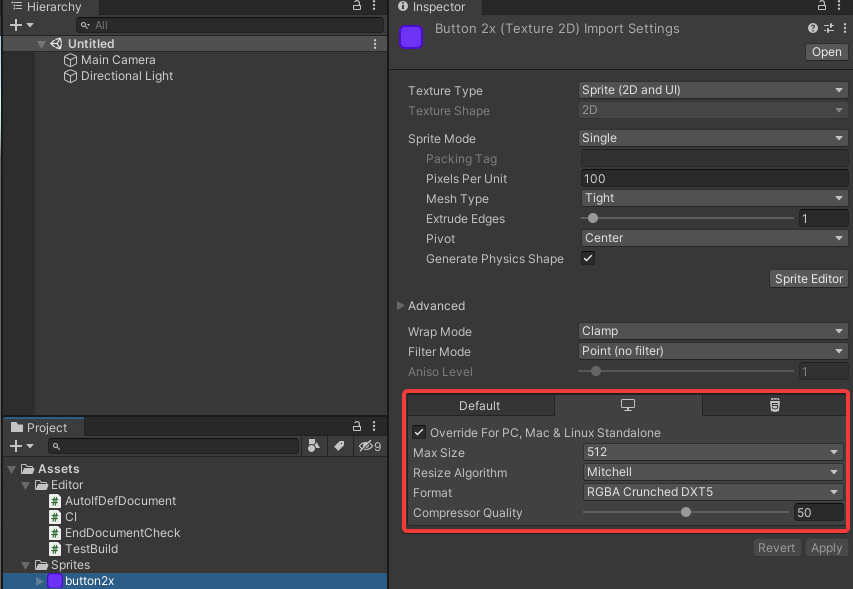This screenshot has width=853, height=589.
Task: Toggle hidden packages visibility in Project panel
Action: coord(369,446)
